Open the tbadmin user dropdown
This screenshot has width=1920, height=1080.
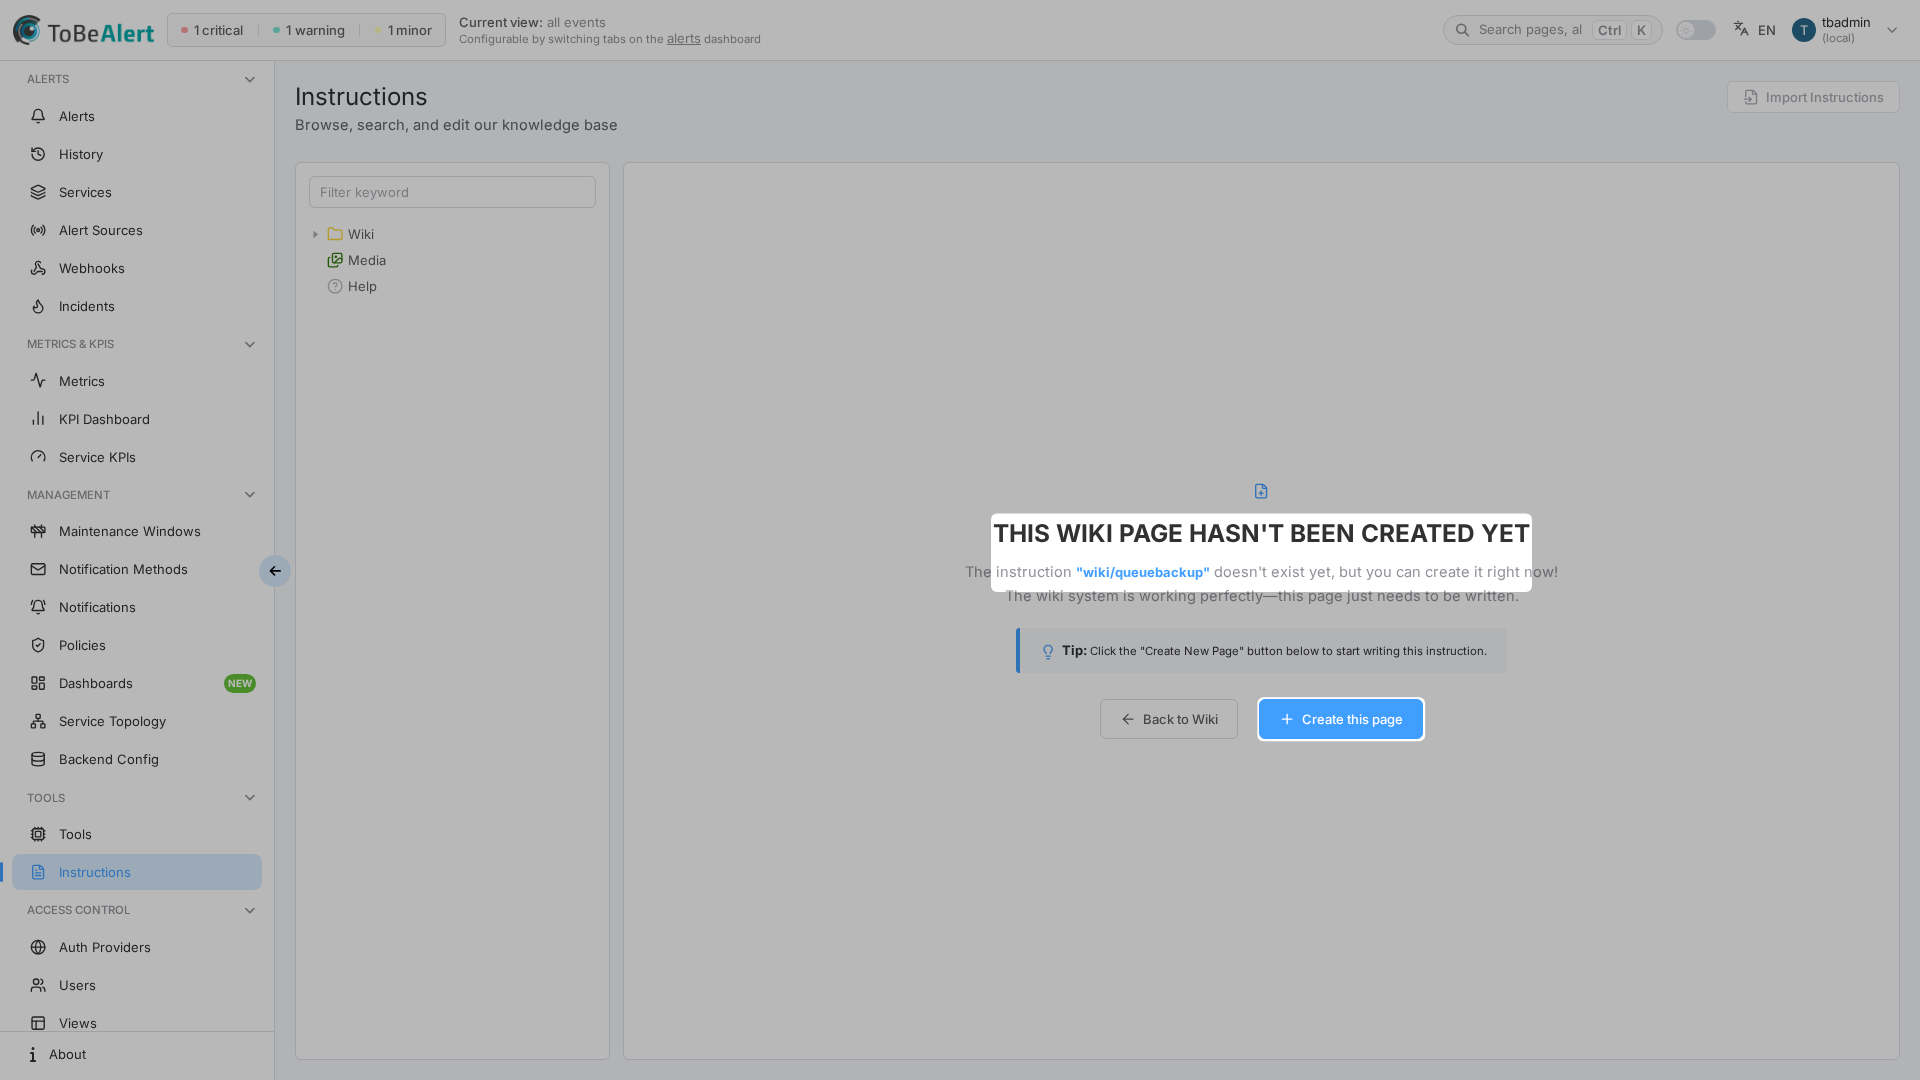point(1845,30)
